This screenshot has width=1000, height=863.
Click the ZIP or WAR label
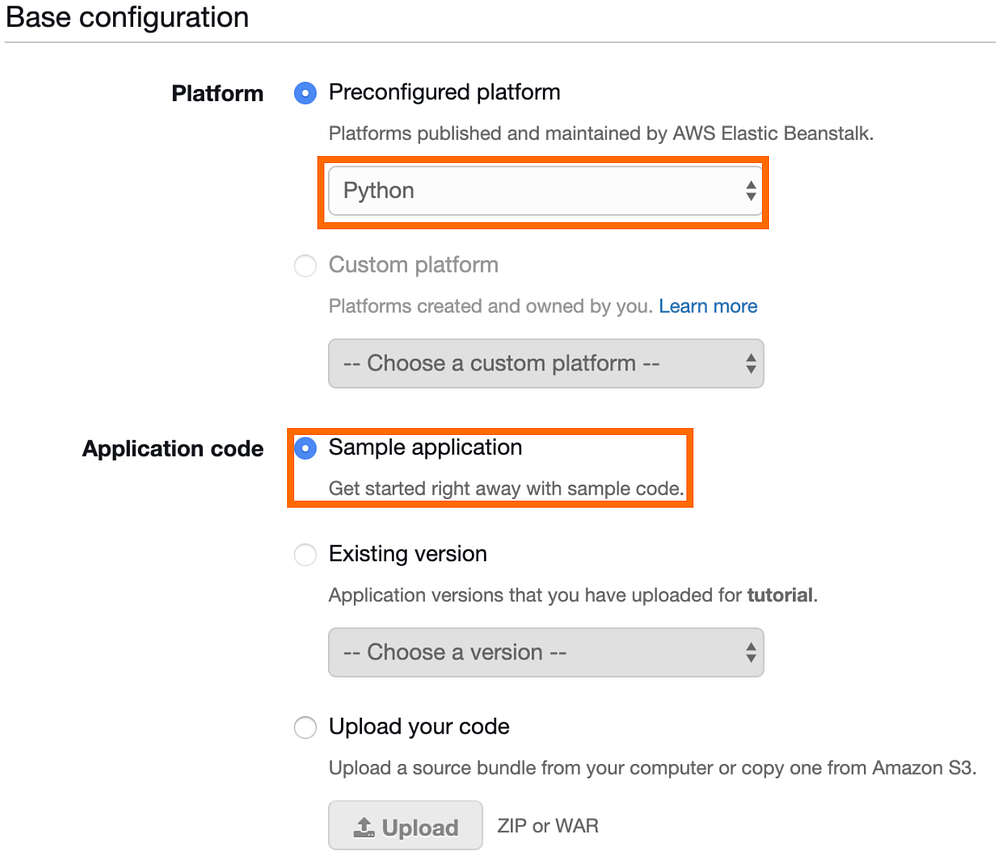pos(546,826)
